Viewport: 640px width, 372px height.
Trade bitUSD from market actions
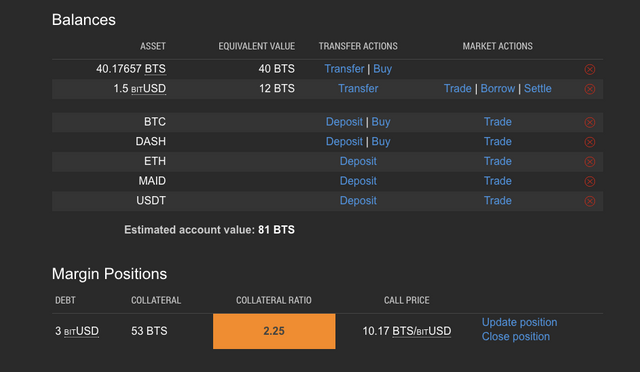click(458, 89)
